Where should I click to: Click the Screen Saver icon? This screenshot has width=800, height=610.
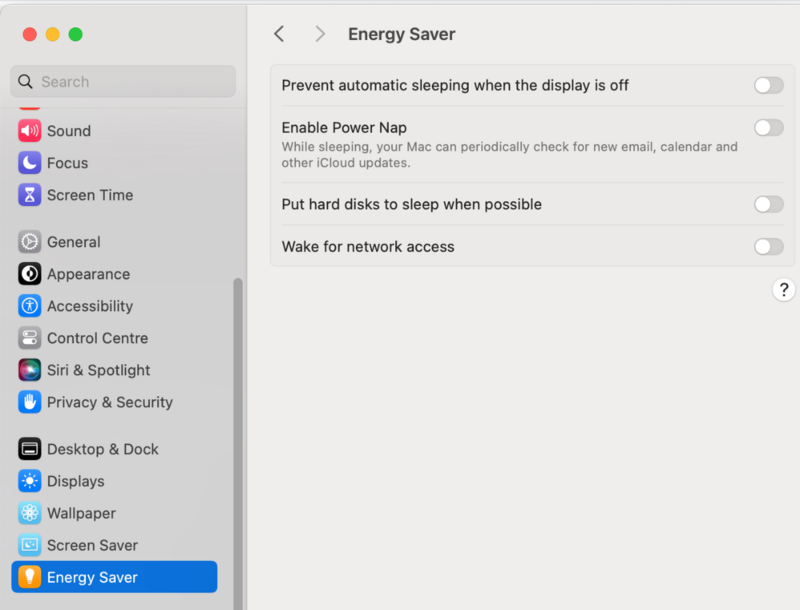[30, 545]
